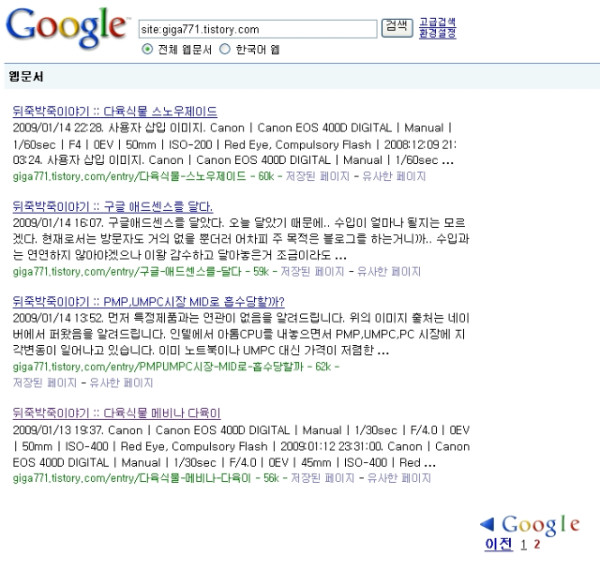Image resolution: width=600 pixels, height=570 pixels.
Task: Open 유사한 페이지 for 애드센스 result
Action: (388, 272)
